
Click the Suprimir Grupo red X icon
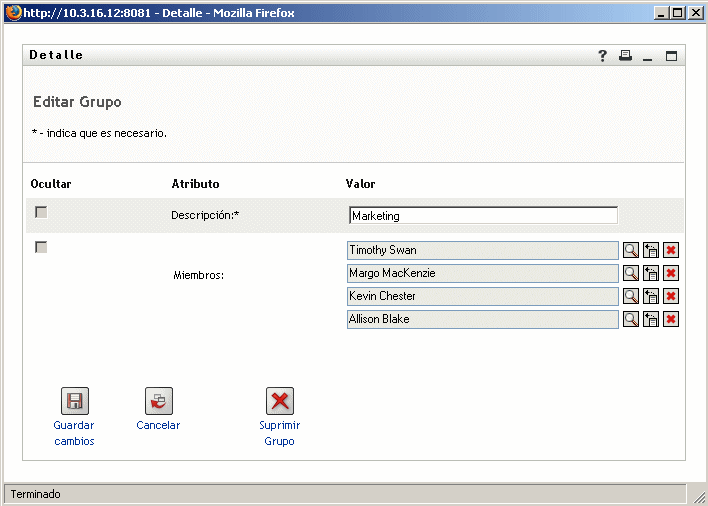click(280, 401)
